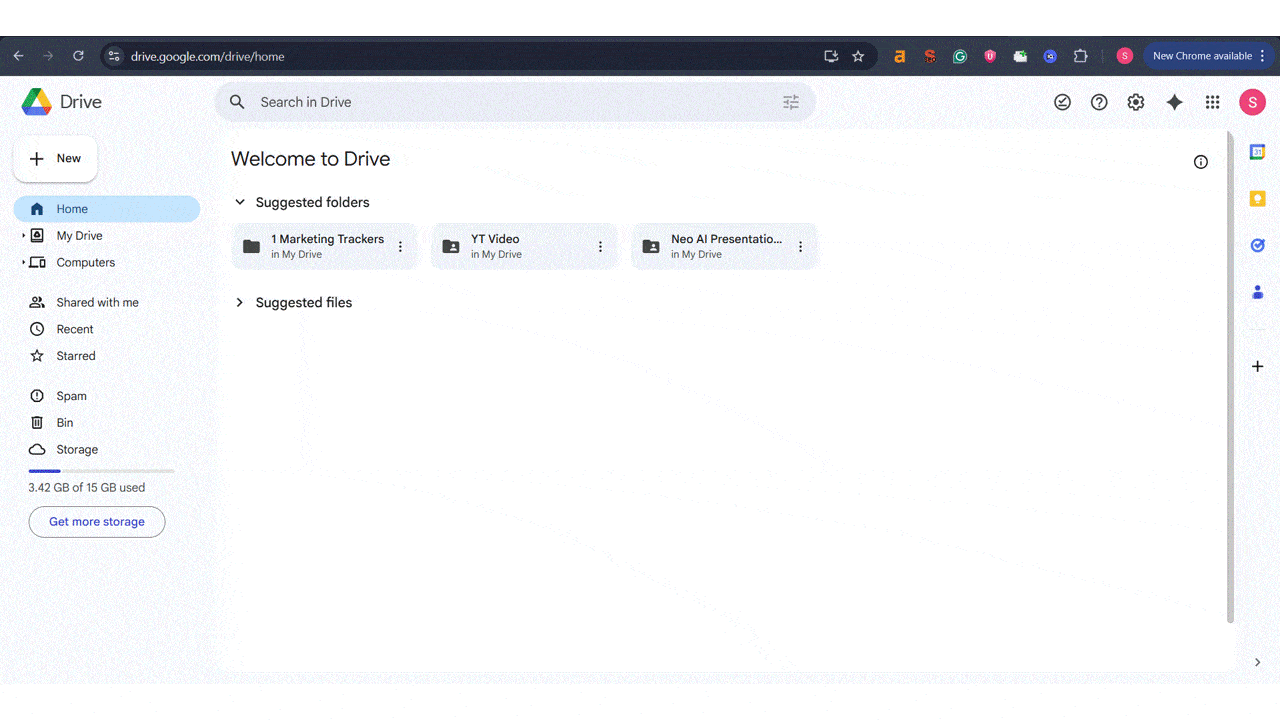Open the Google apps grid
Screen dimensions: 1280x720
(1212, 101)
